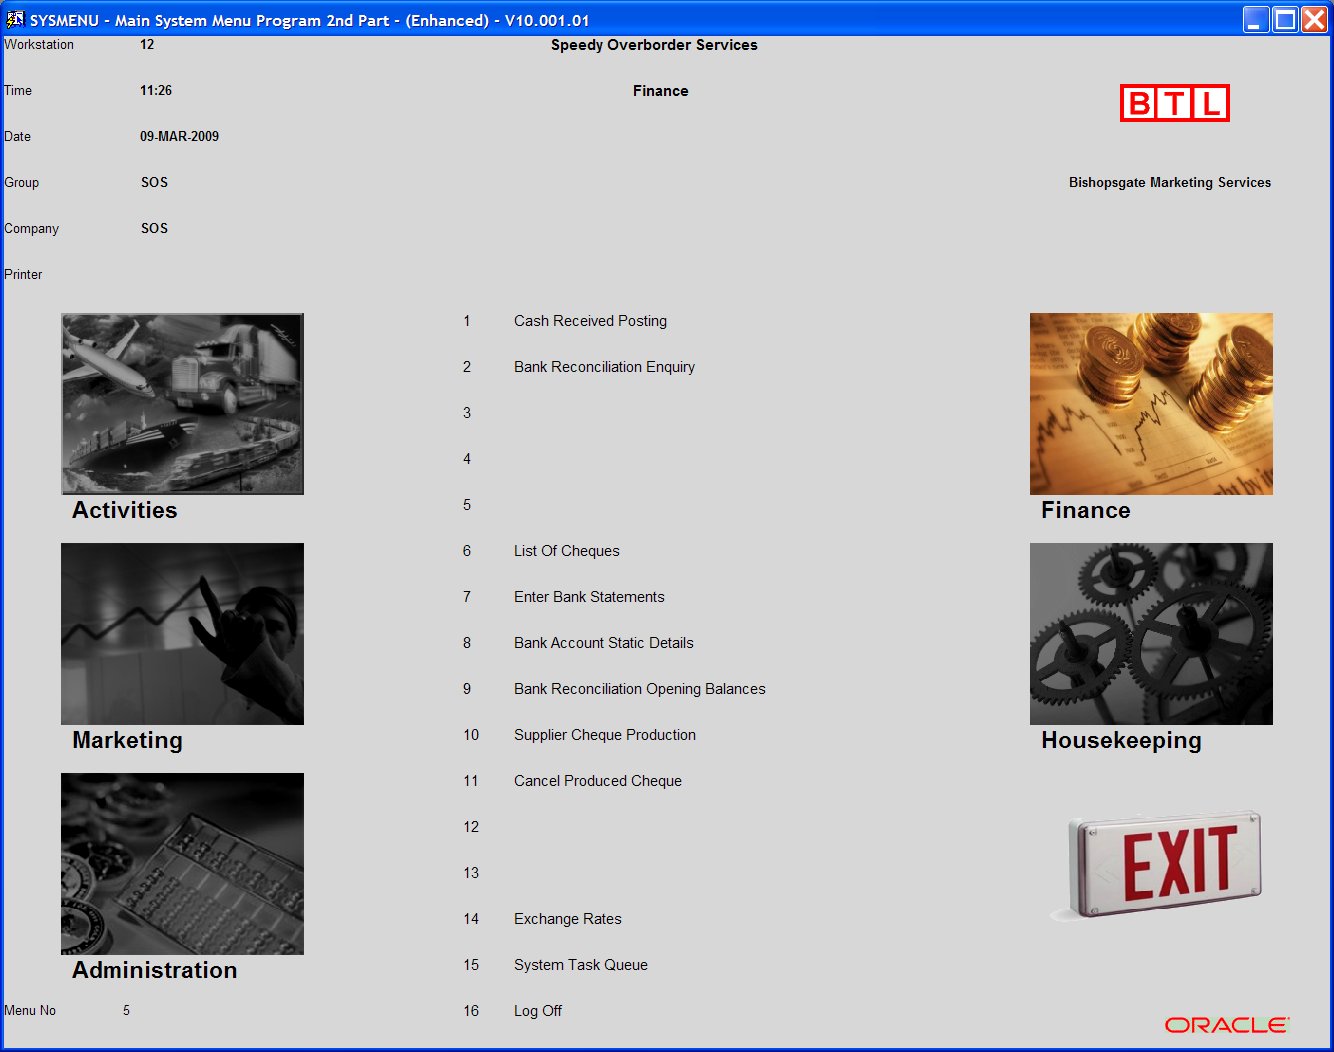
Task: Click the Administration label
Action: tap(155, 970)
